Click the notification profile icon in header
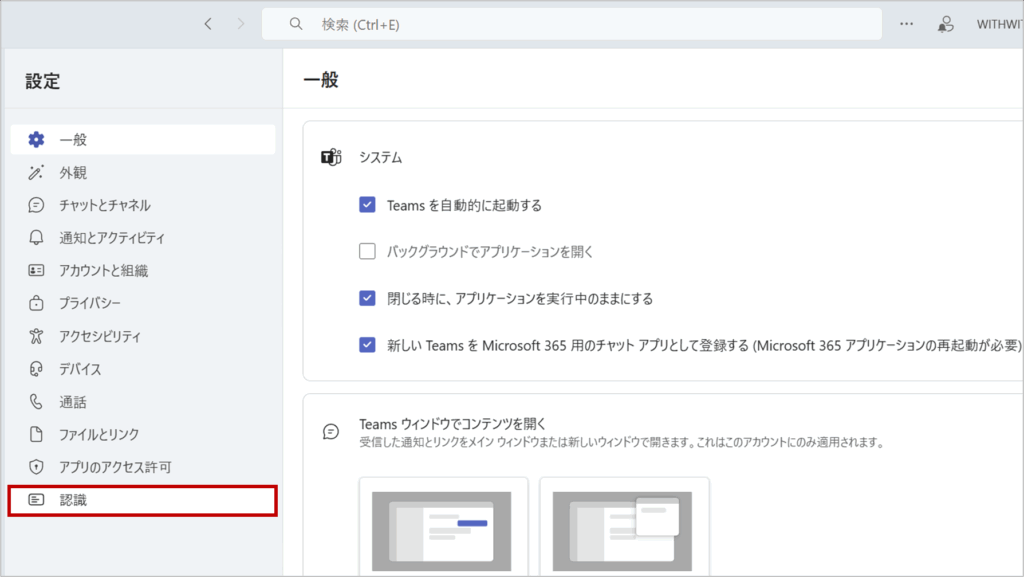This screenshot has width=1024, height=577. [946, 25]
